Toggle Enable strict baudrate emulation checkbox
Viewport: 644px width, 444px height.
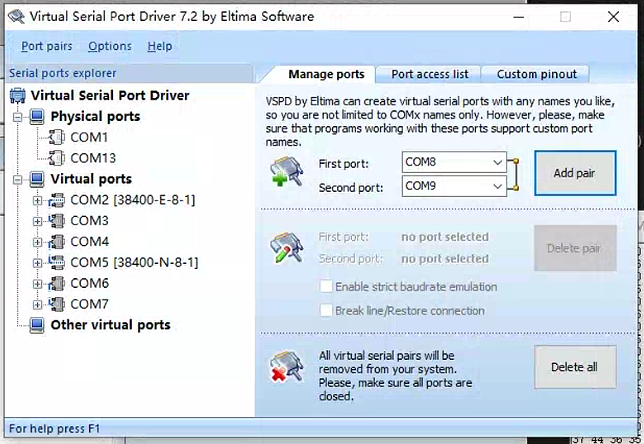tap(326, 286)
